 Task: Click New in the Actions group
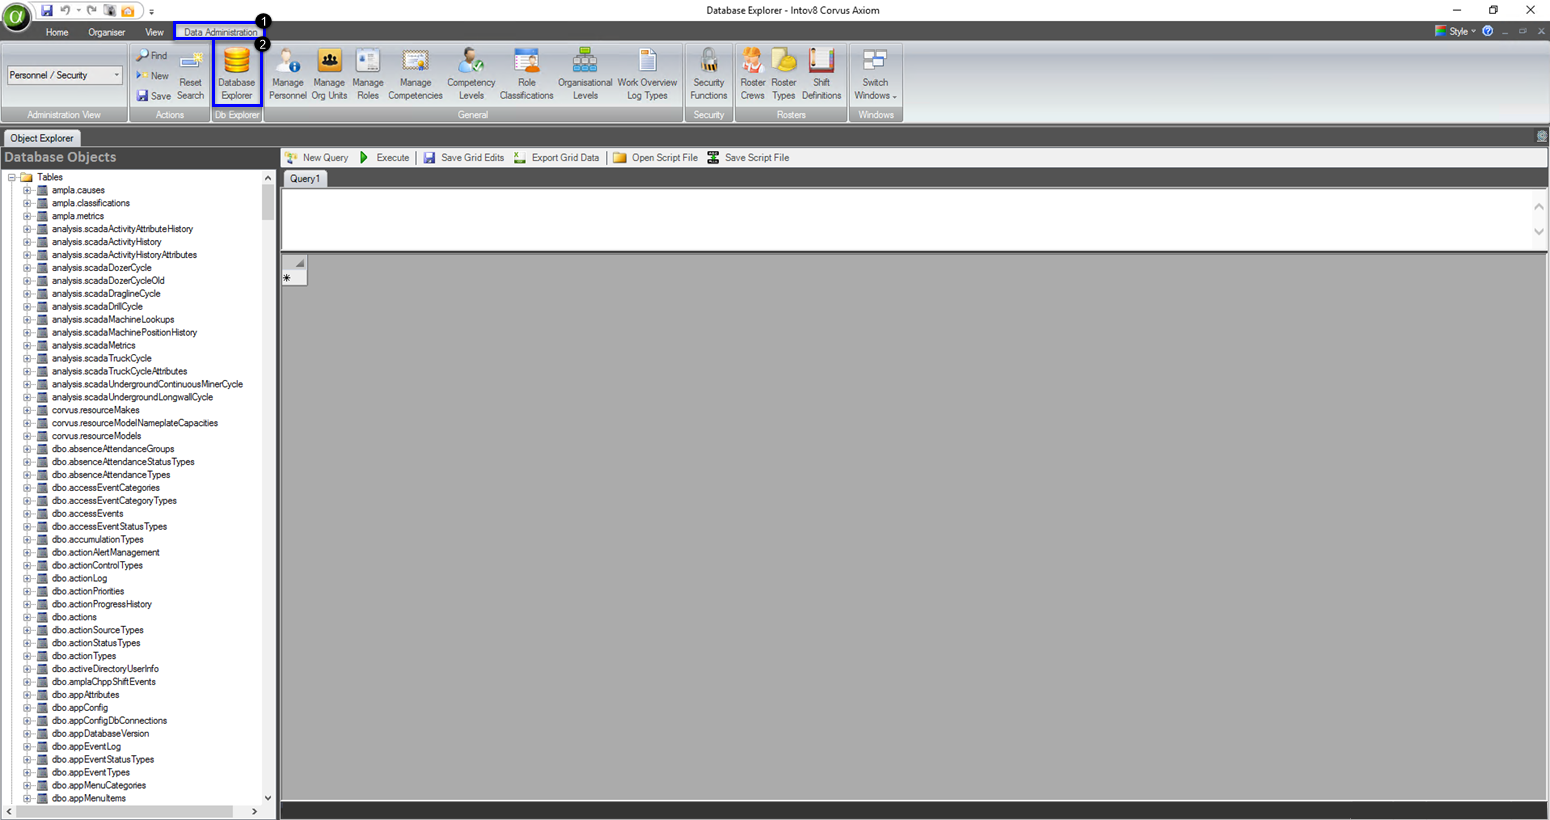click(x=153, y=76)
